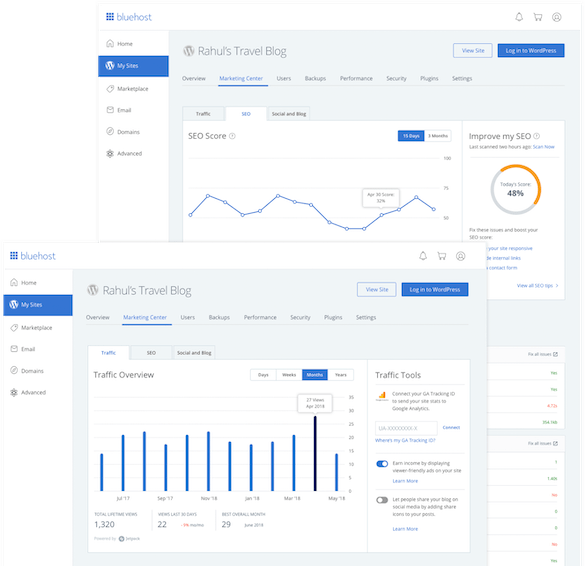This screenshot has width=585, height=566.
Task: Open Traffic sub-tab in front window
Action: pyautogui.click(x=109, y=353)
